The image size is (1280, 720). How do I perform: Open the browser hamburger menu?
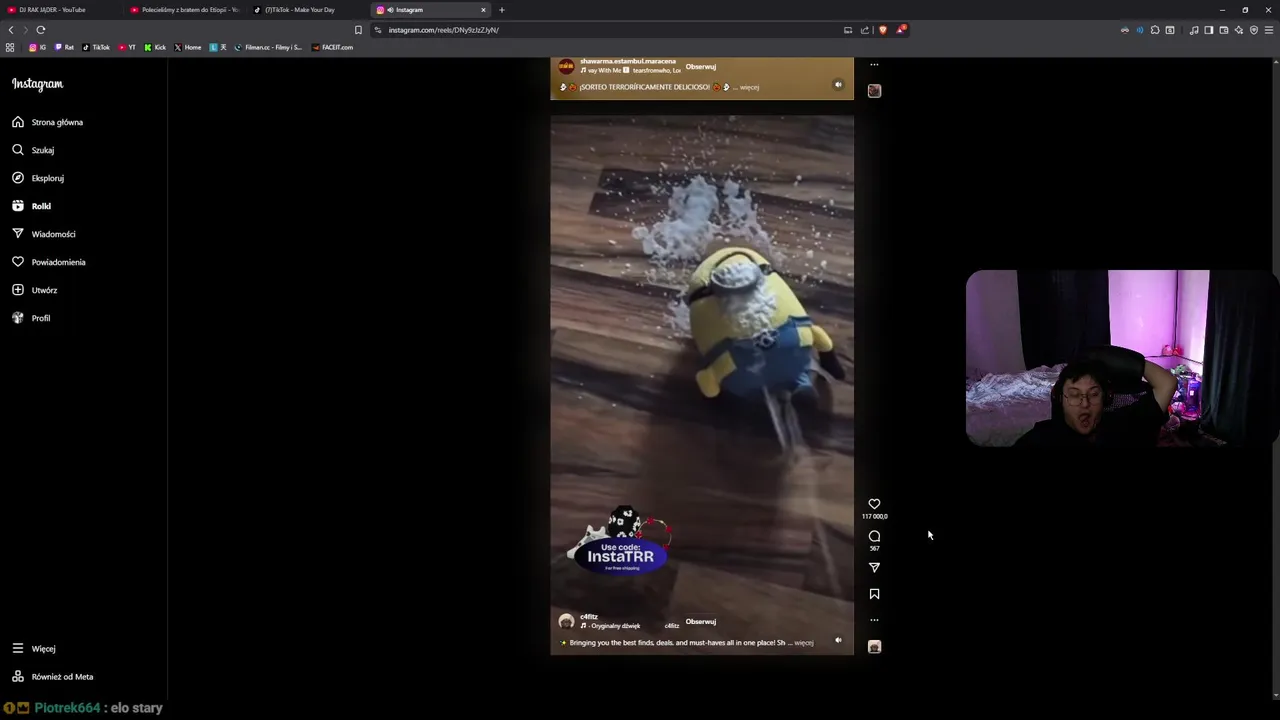tap(1269, 30)
